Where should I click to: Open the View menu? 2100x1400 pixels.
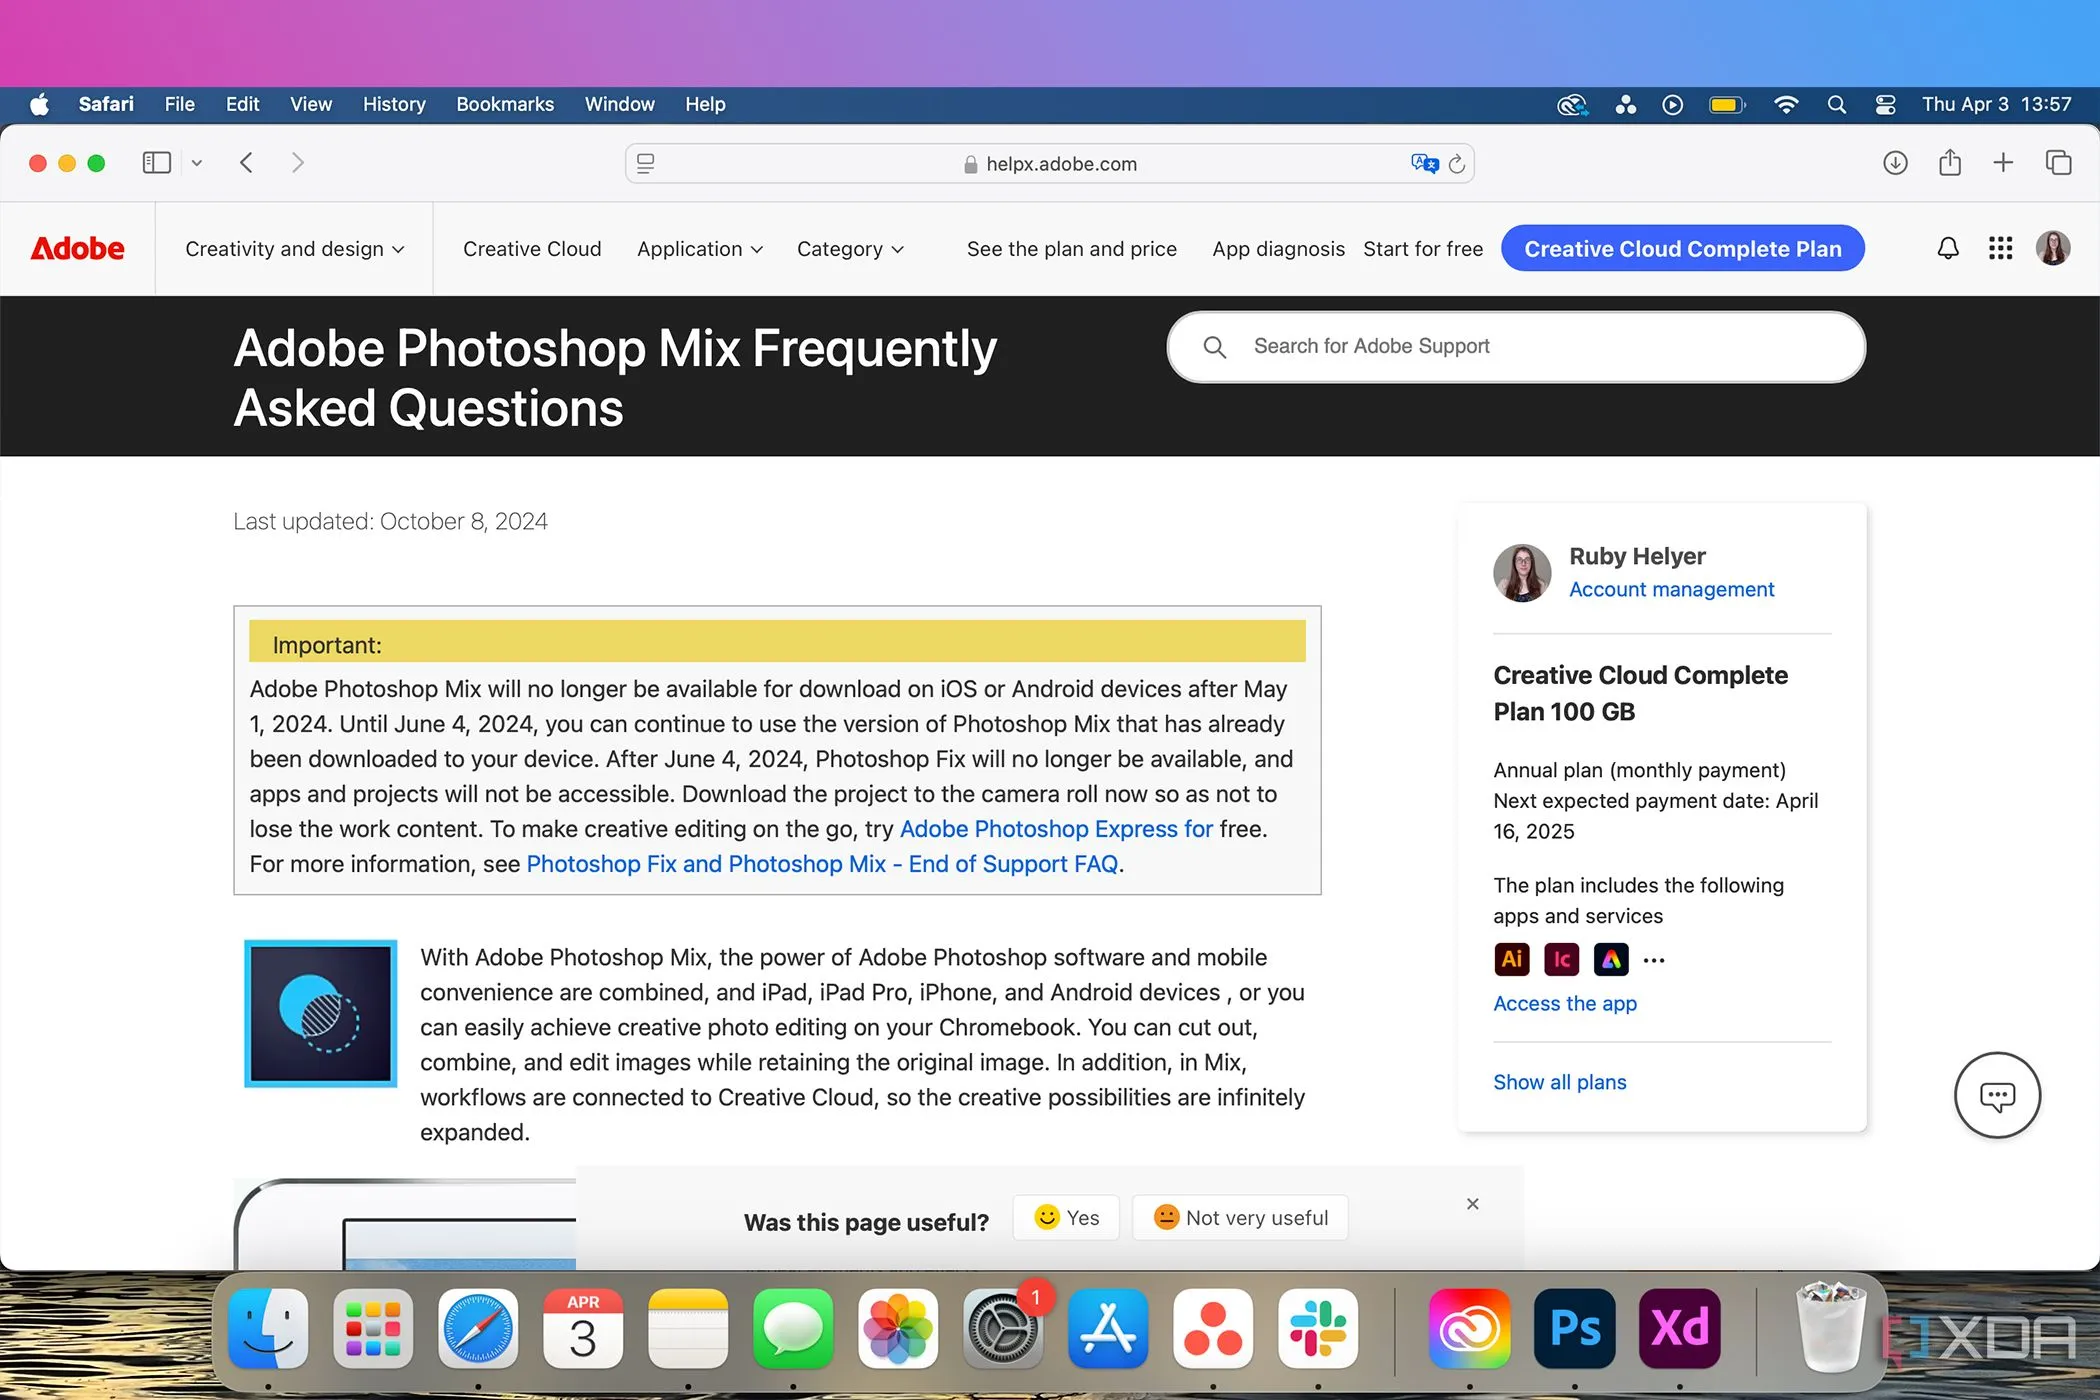click(x=311, y=104)
